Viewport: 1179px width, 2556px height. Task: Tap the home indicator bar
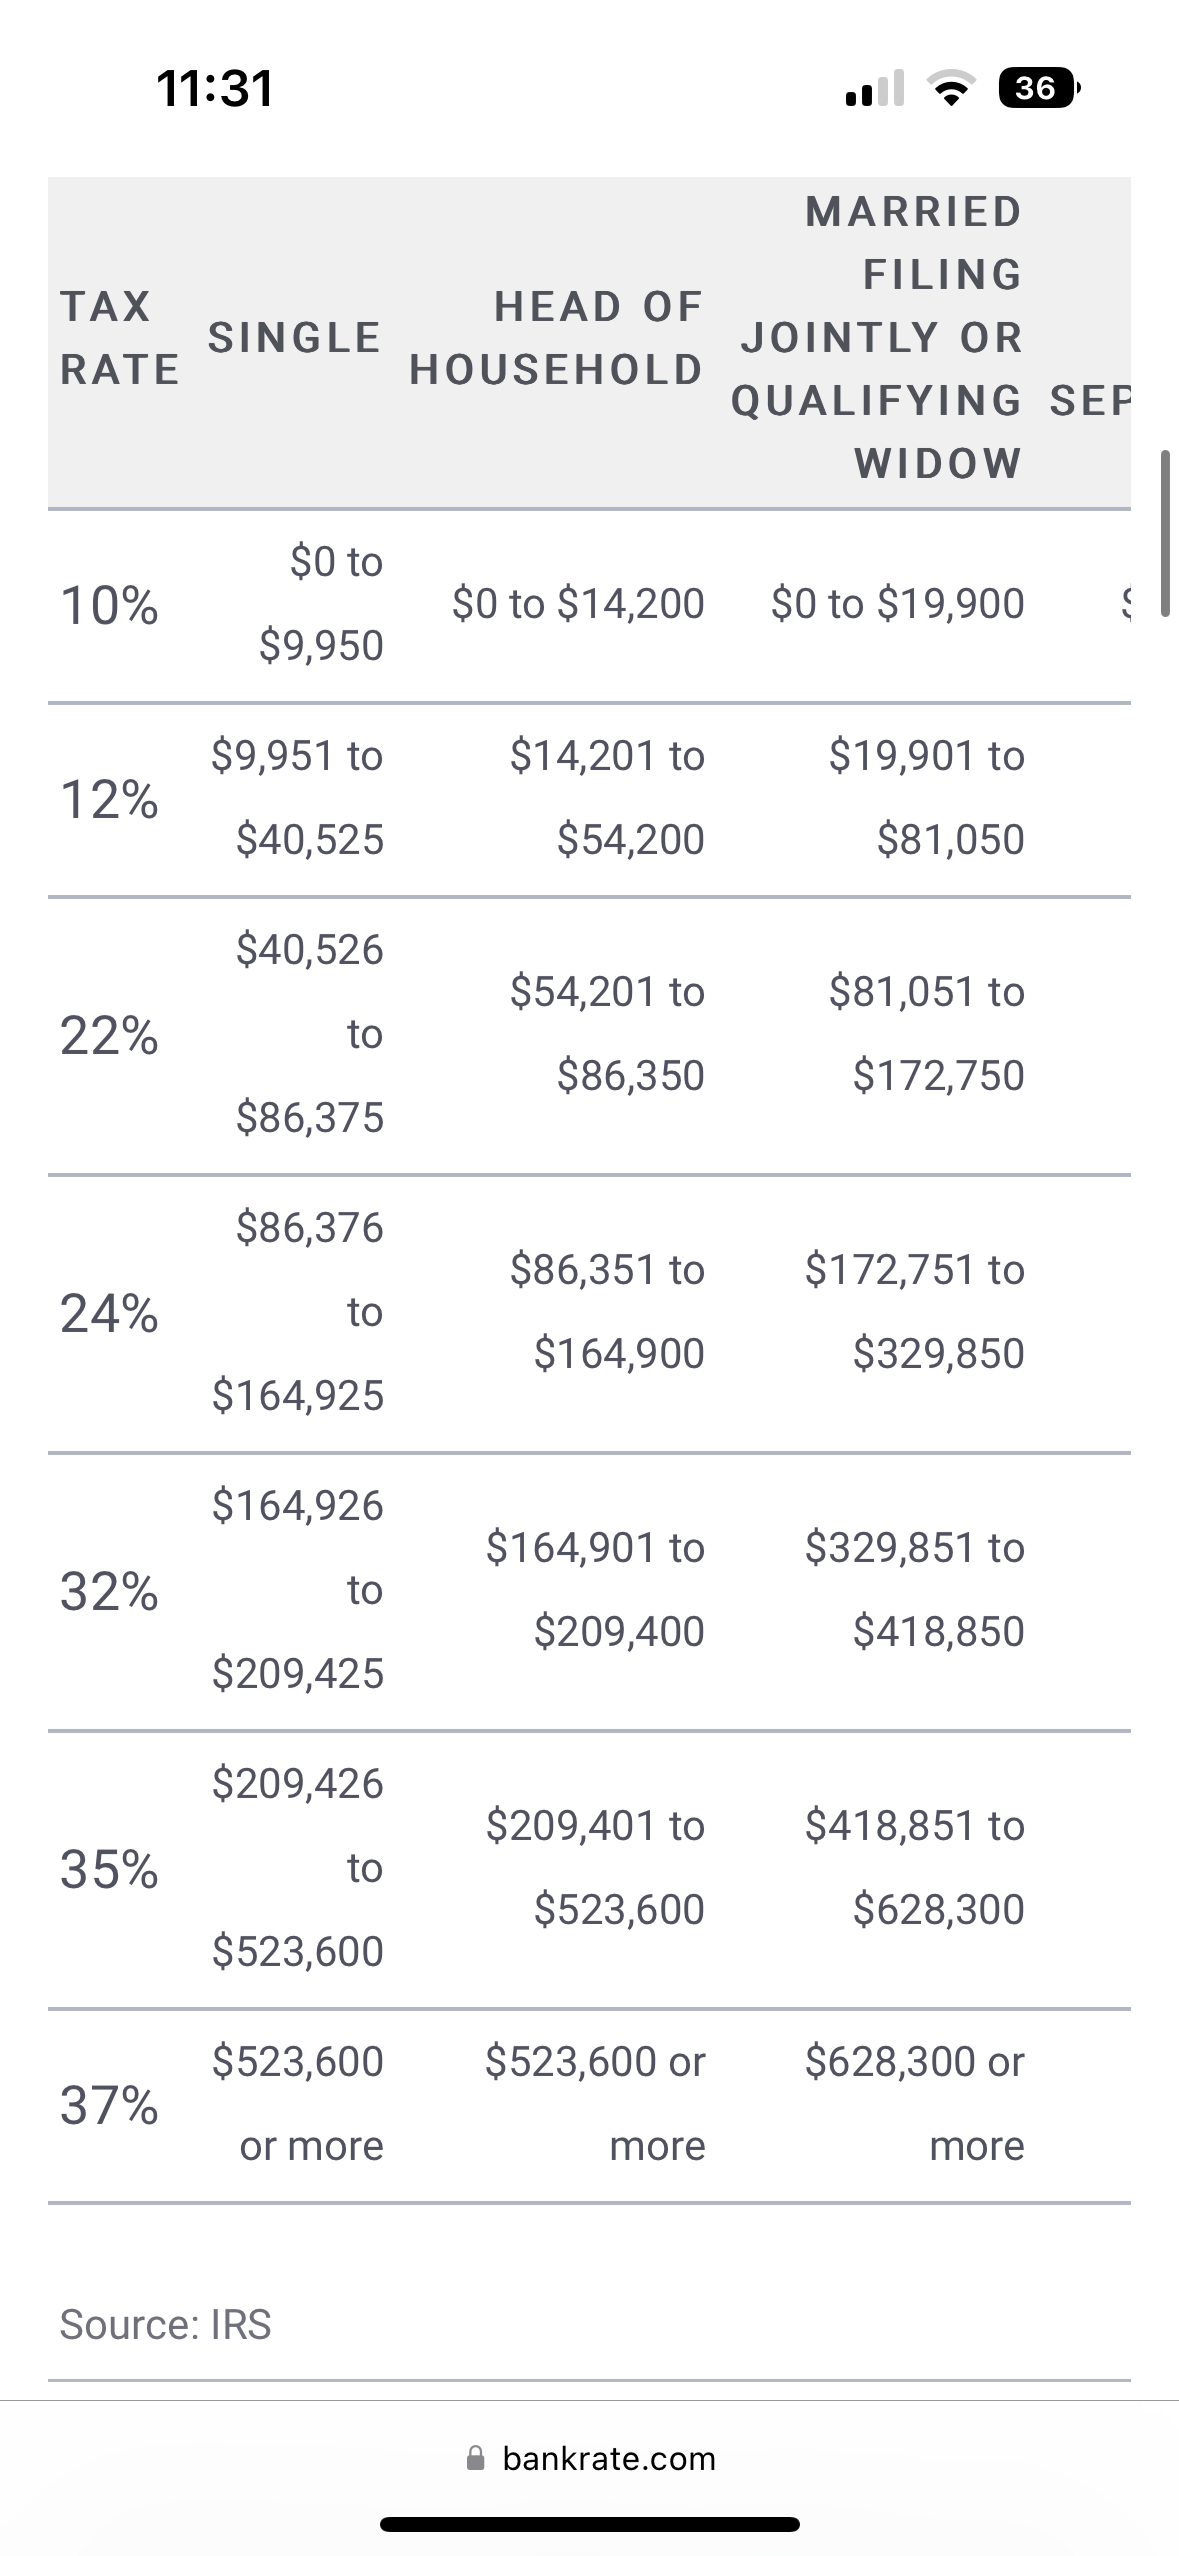click(590, 2523)
